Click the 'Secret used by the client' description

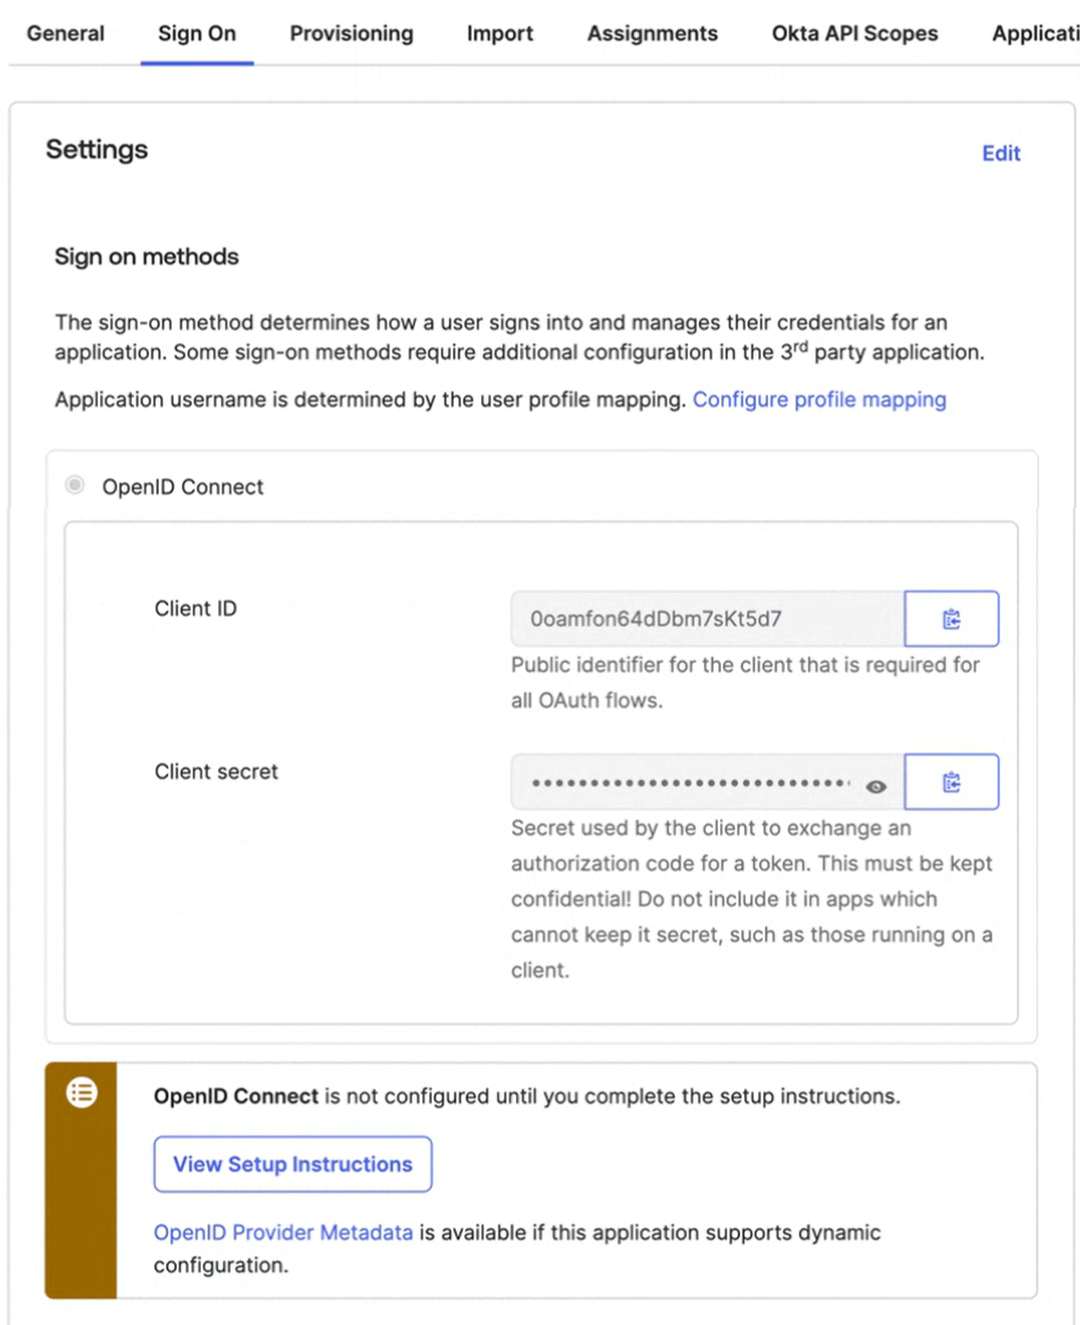[x=752, y=899]
